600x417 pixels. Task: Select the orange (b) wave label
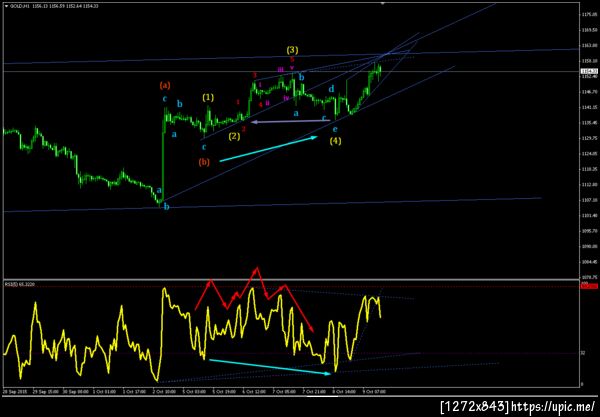pyautogui.click(x=204, y=162)
